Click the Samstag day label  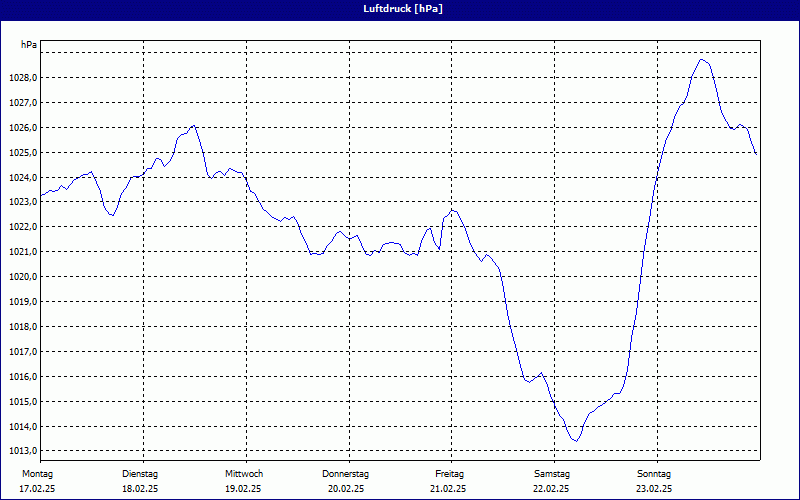pos(552,474)
